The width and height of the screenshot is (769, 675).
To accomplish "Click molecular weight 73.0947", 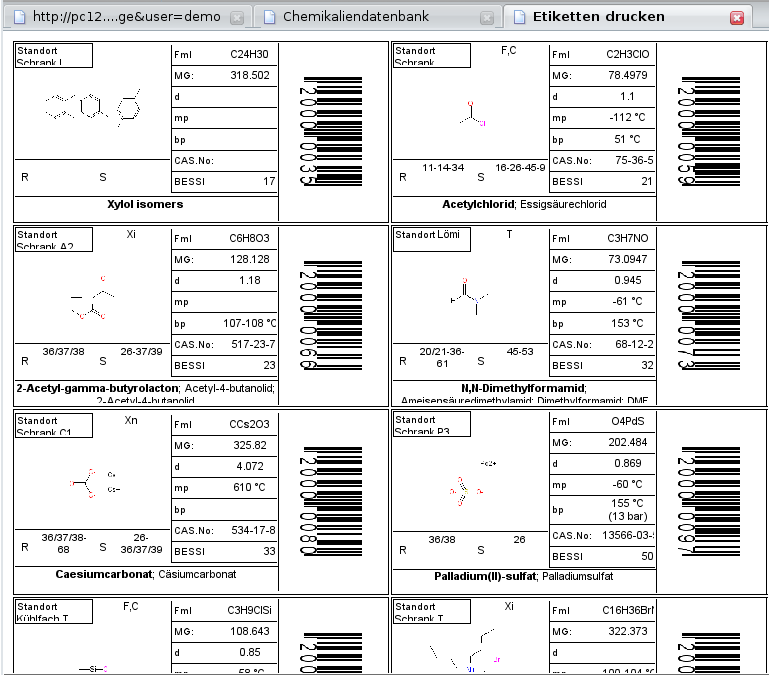I will 627,259.
